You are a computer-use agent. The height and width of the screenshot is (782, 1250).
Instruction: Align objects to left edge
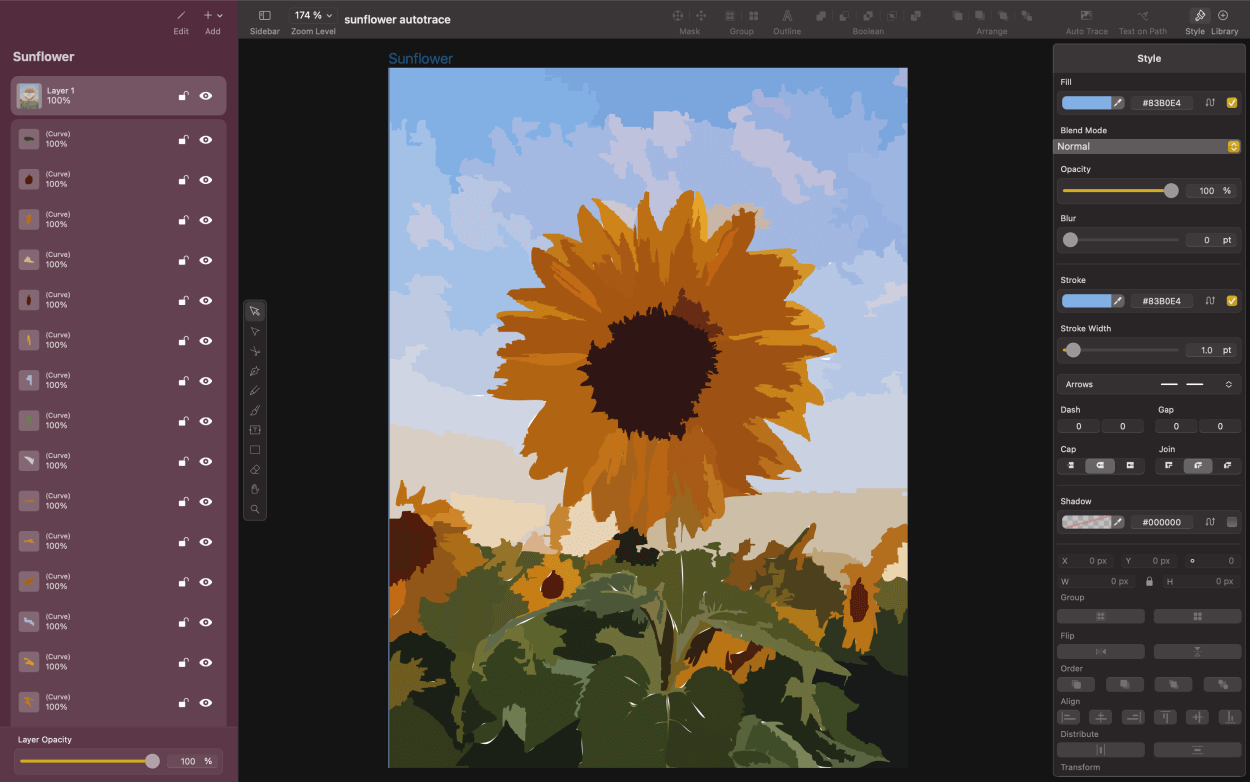(x=1069, y=717)
